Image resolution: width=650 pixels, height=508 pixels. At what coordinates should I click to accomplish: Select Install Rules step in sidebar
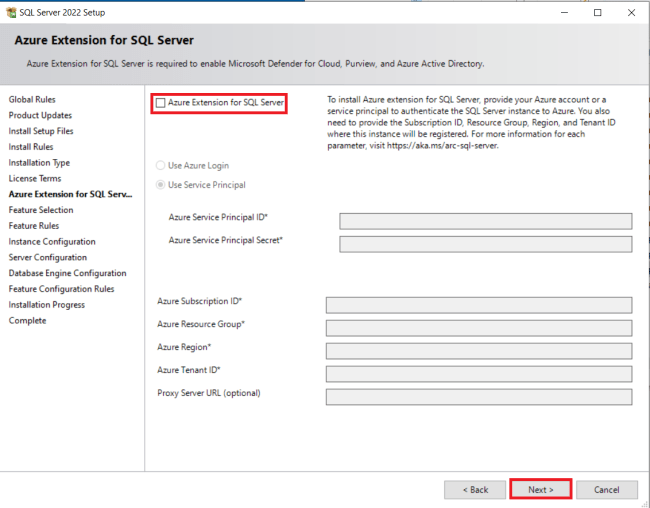tap(31, 147)
